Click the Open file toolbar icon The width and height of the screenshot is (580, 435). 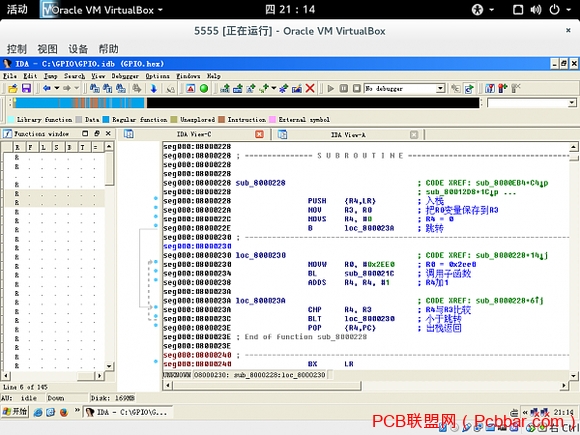(x=13, y=88)
